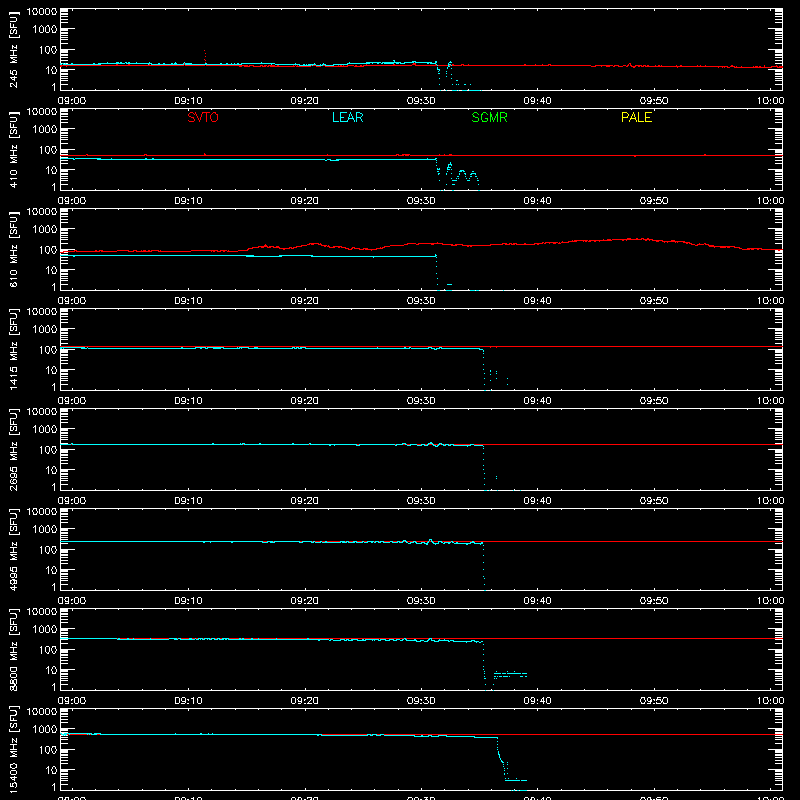Click the green SGMR legend label
Viewport: 800px width, 800px height.
(x=489, y=117)
